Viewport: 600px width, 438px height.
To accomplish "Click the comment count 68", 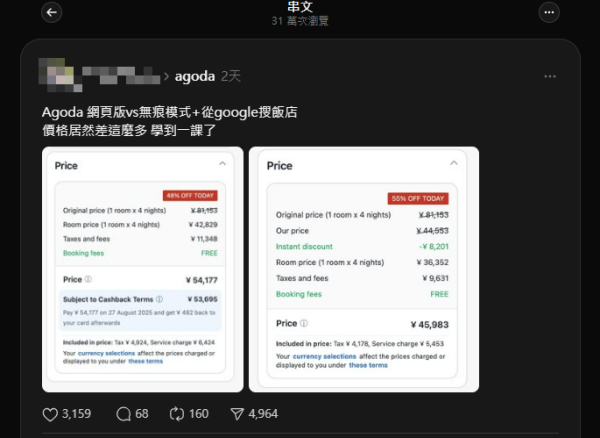I will (142, 414).
